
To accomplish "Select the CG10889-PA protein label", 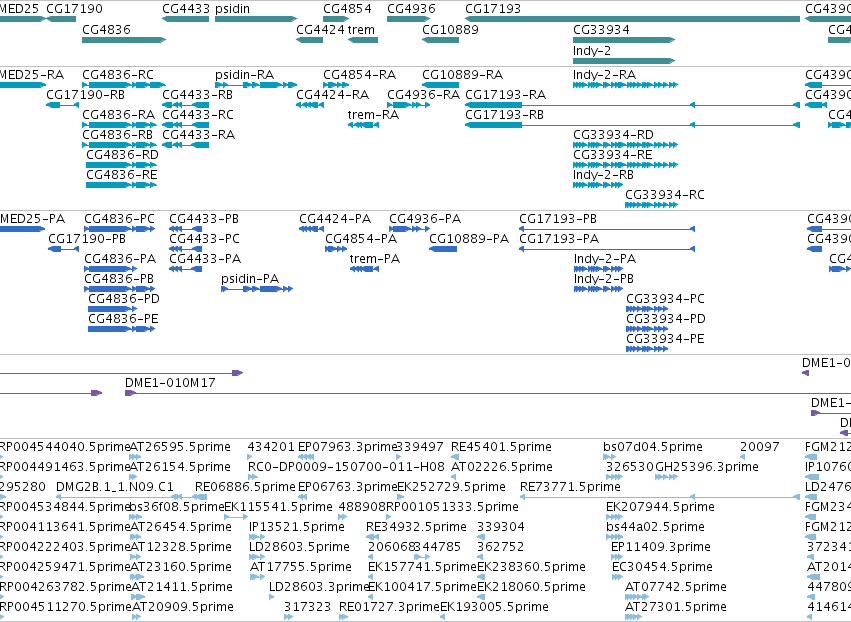I will 469,239.
